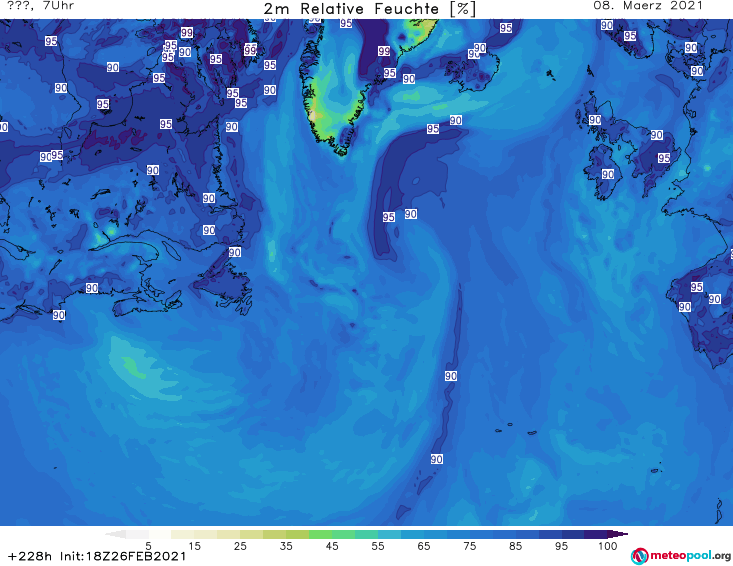Click the '95' tick on the color scale

[561, 546]
